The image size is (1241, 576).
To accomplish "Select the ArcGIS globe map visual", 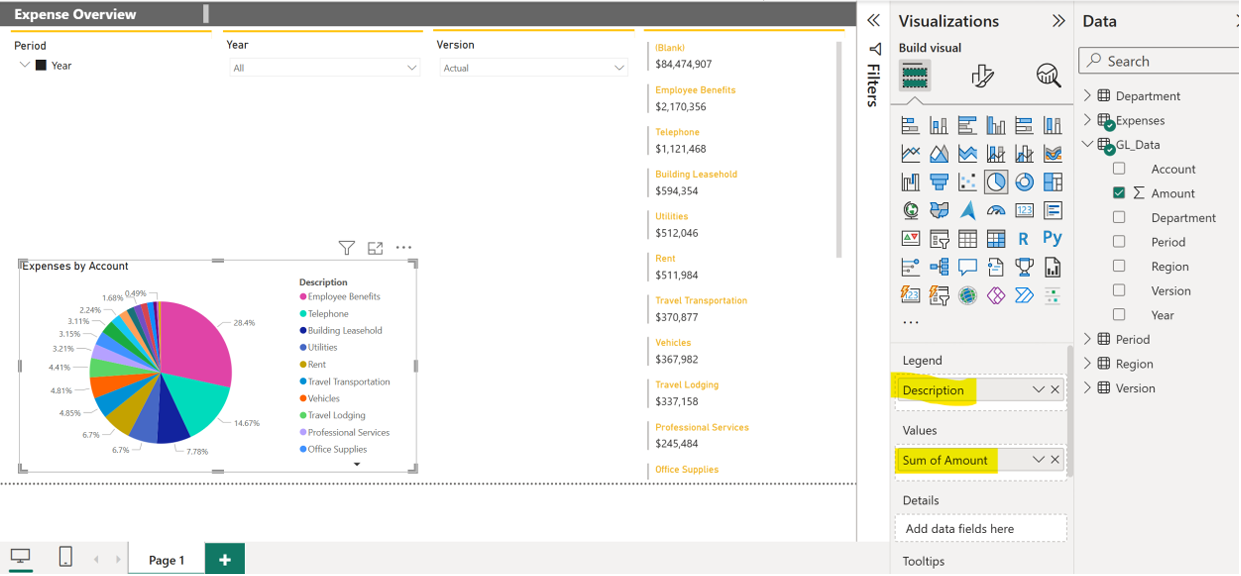I will pos(967,295).
